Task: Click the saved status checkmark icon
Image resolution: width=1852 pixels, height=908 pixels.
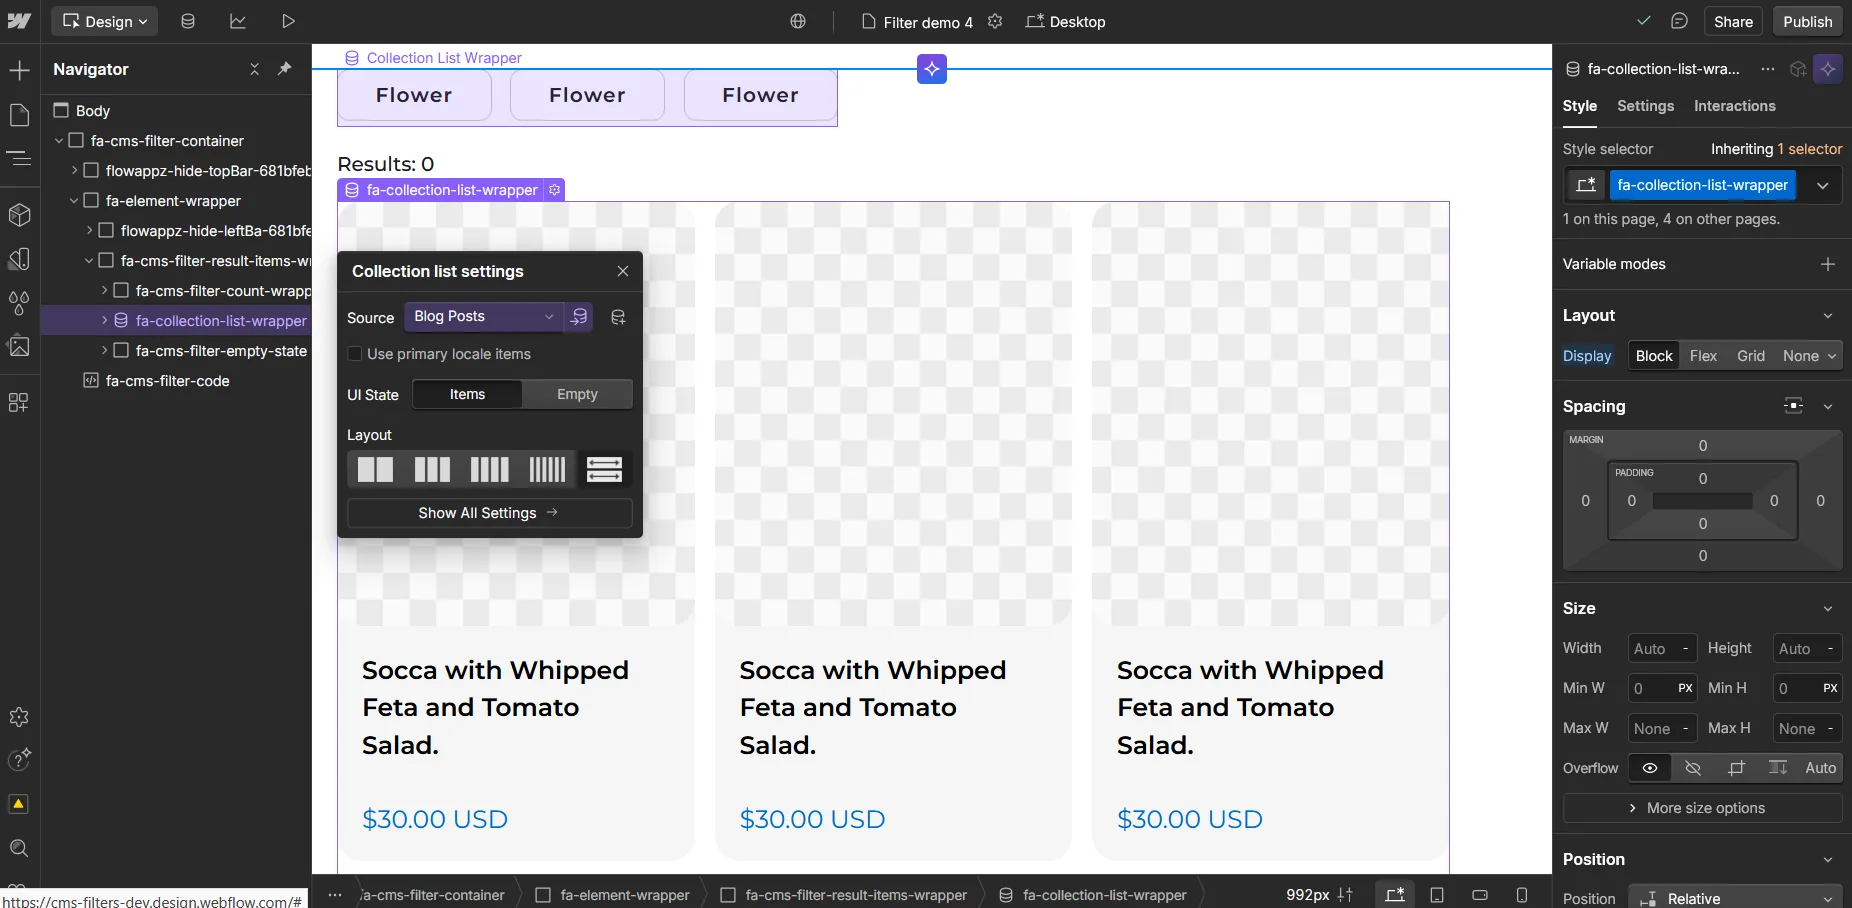Action: [x=1643, y=21]
